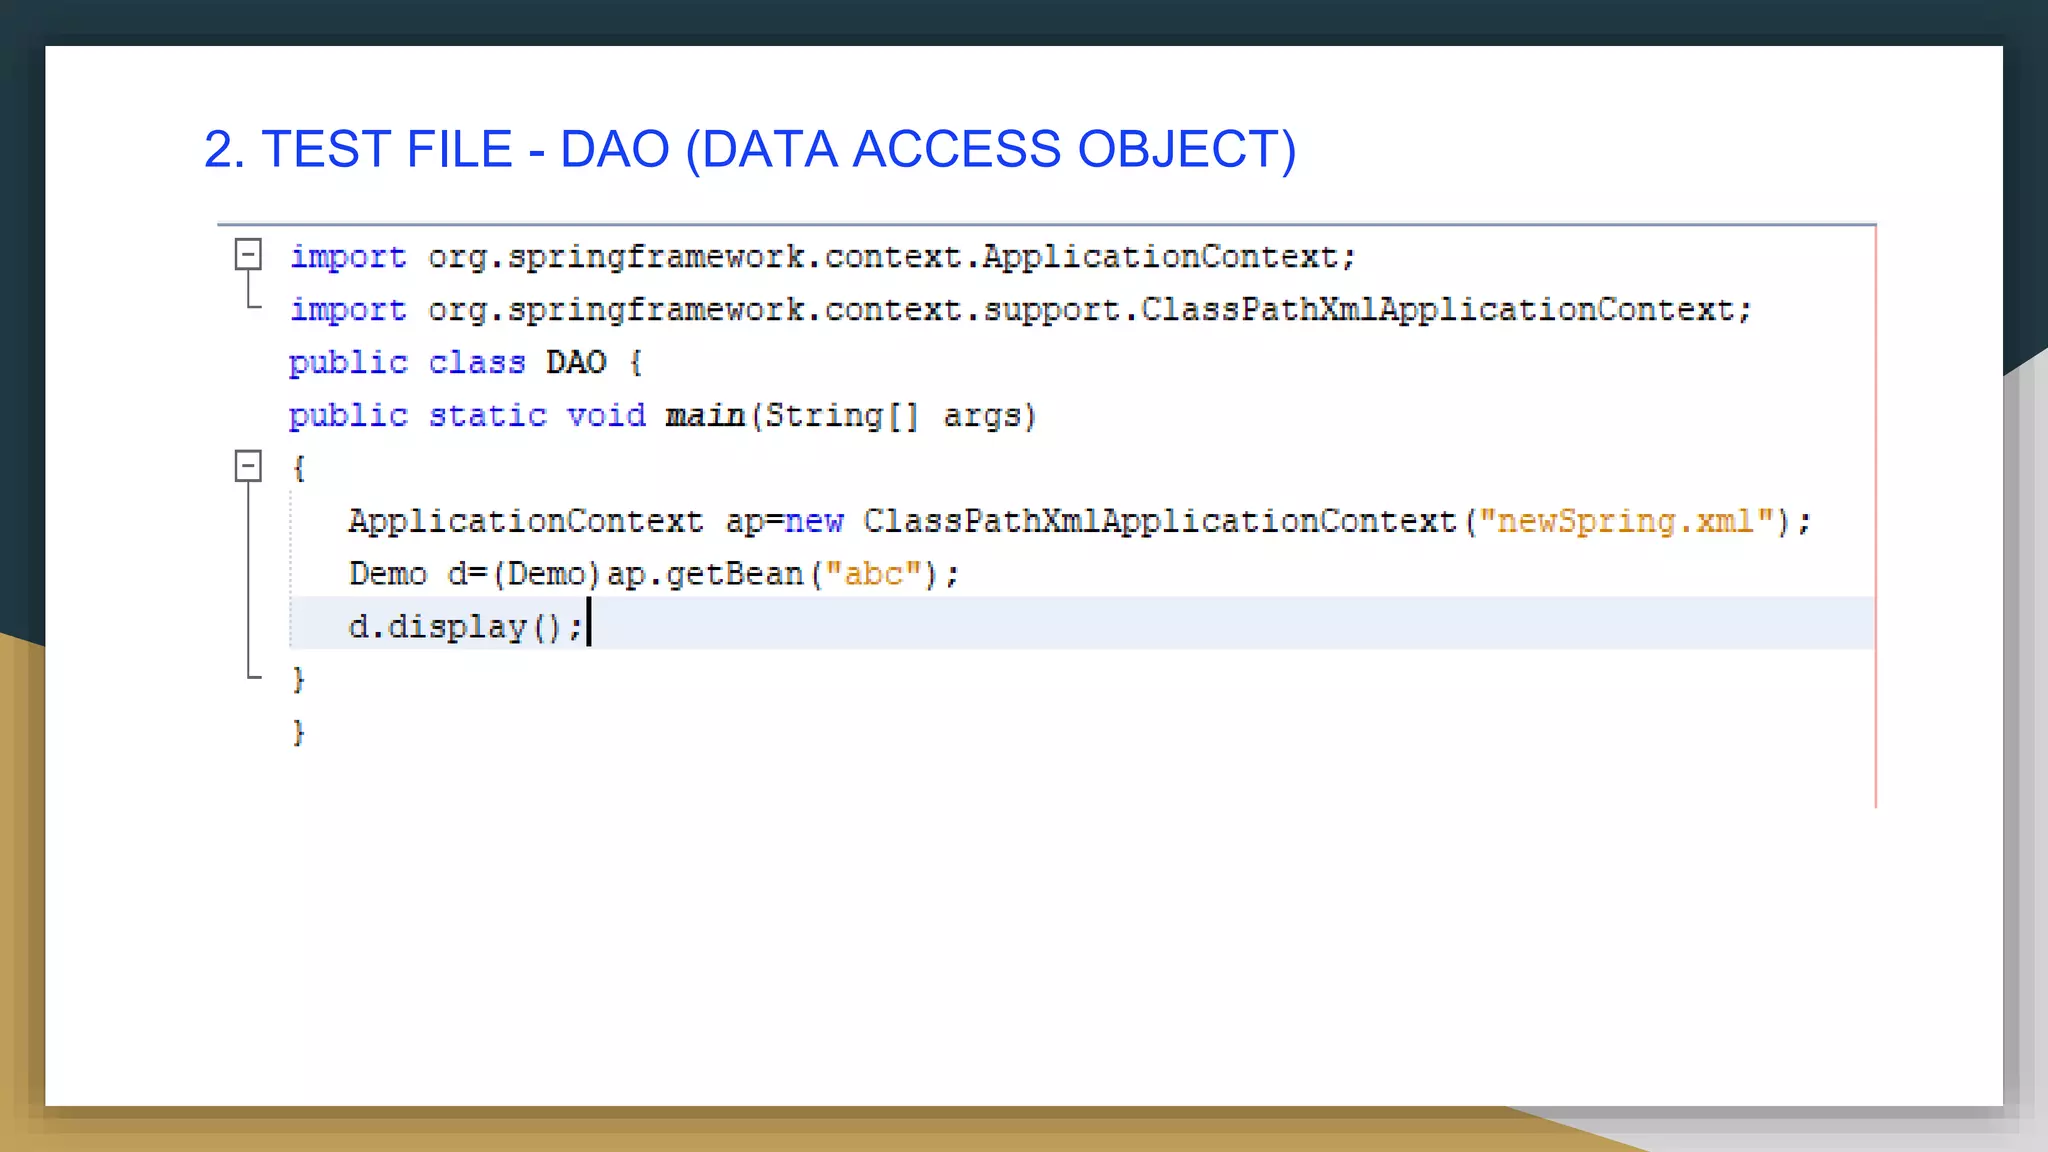The width and height of the screenshot is (2048, 1152).
Task: Click the ApplicationContext import line
Action: pyautogui.click(x=822, y=257)
